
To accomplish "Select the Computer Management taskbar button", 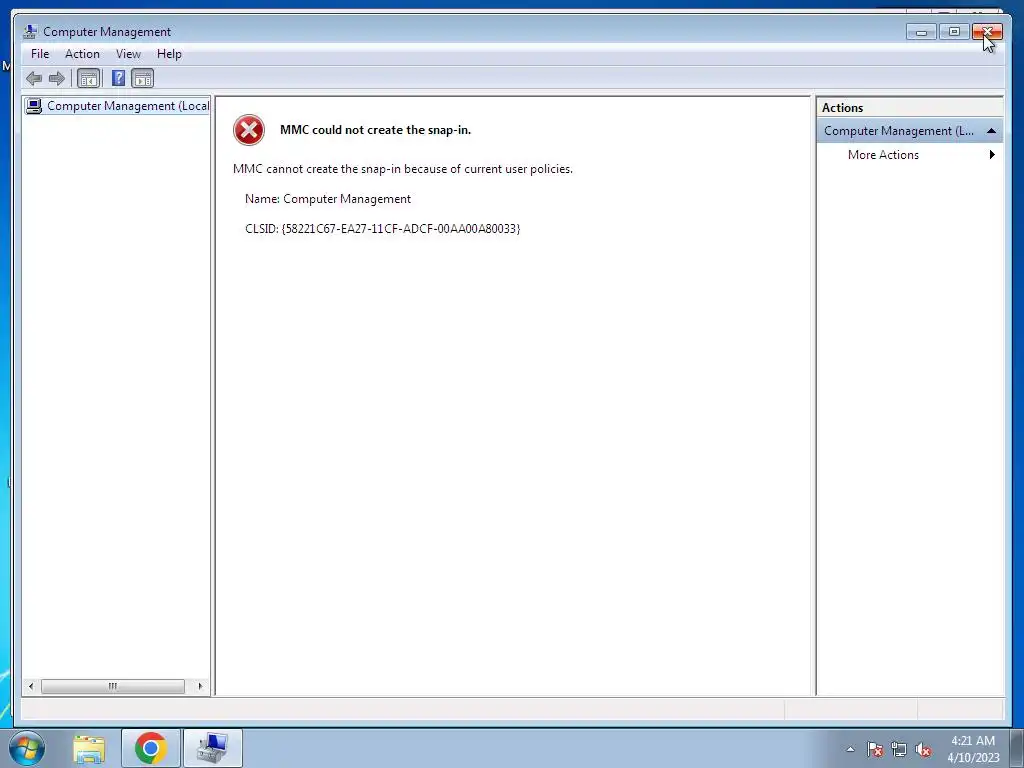I will click(213, 748).
